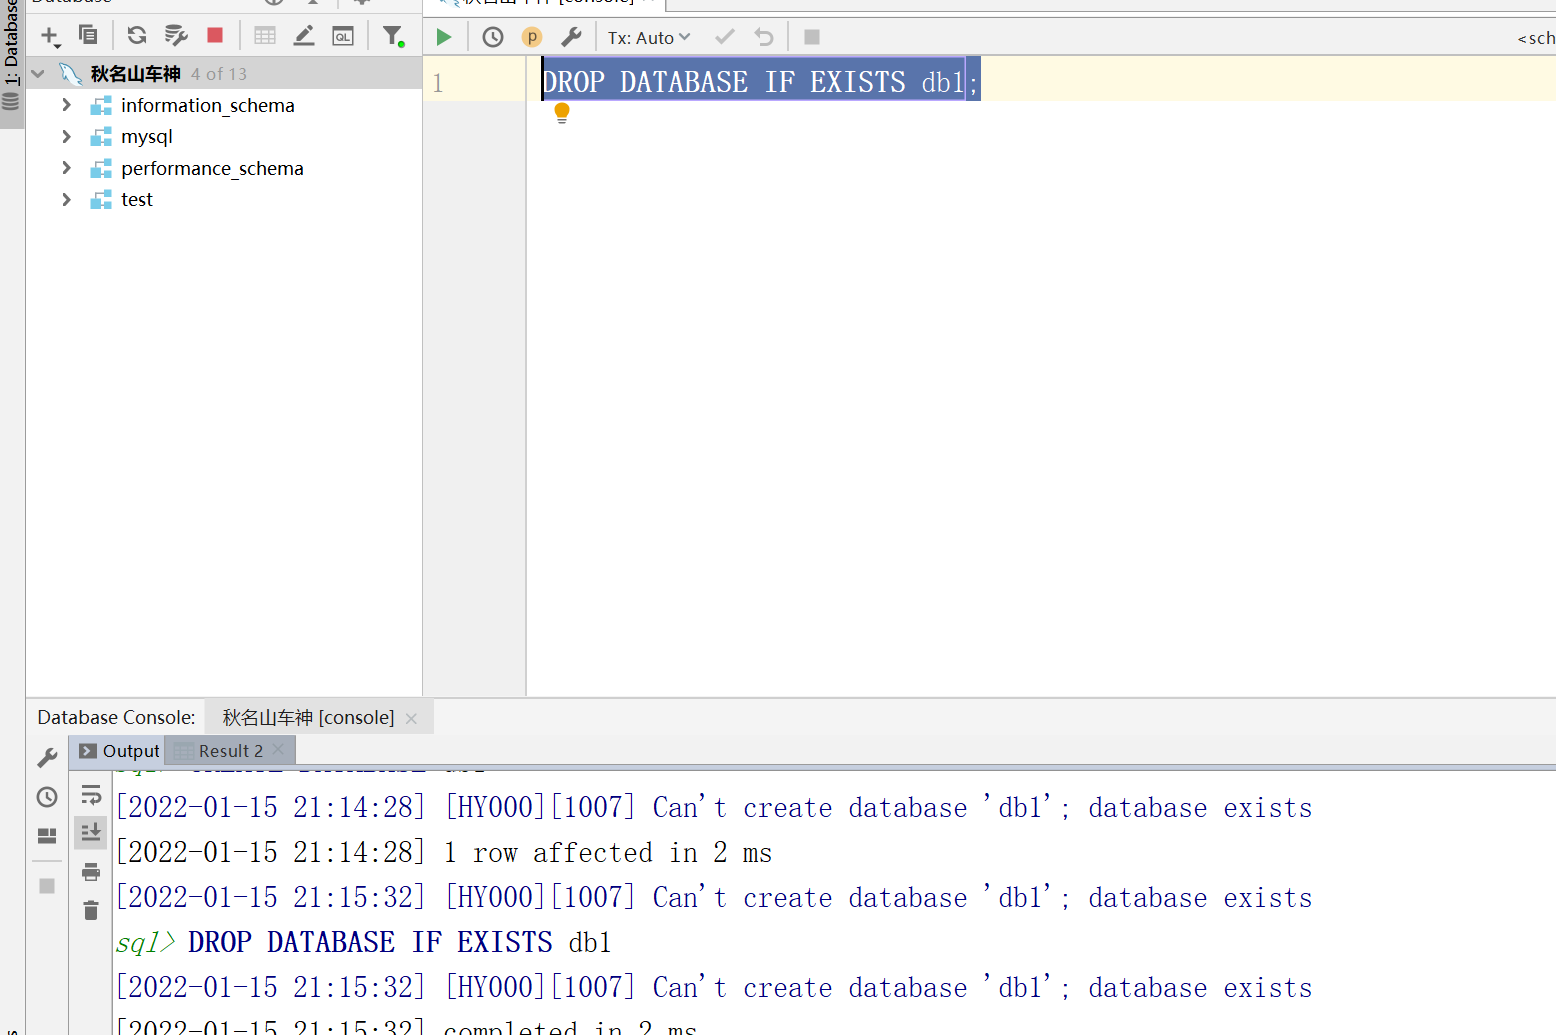Viewport: 1556px width, 1035px height.
Task: Open the table editor icon
Action: 265,36
